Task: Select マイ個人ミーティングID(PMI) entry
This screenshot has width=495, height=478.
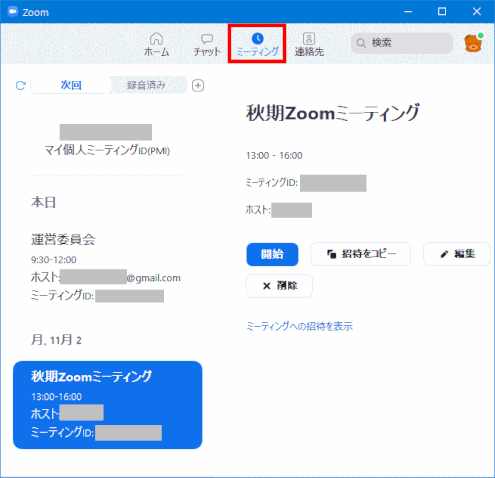Action: (x=107, y=140)
